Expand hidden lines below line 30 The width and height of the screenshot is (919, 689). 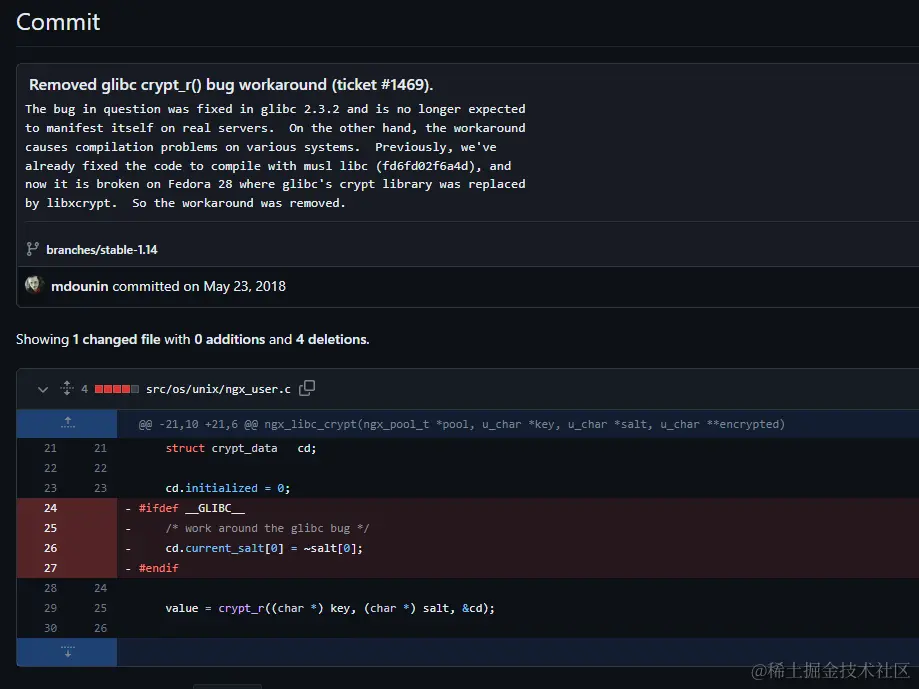click(x=67, y=651)
